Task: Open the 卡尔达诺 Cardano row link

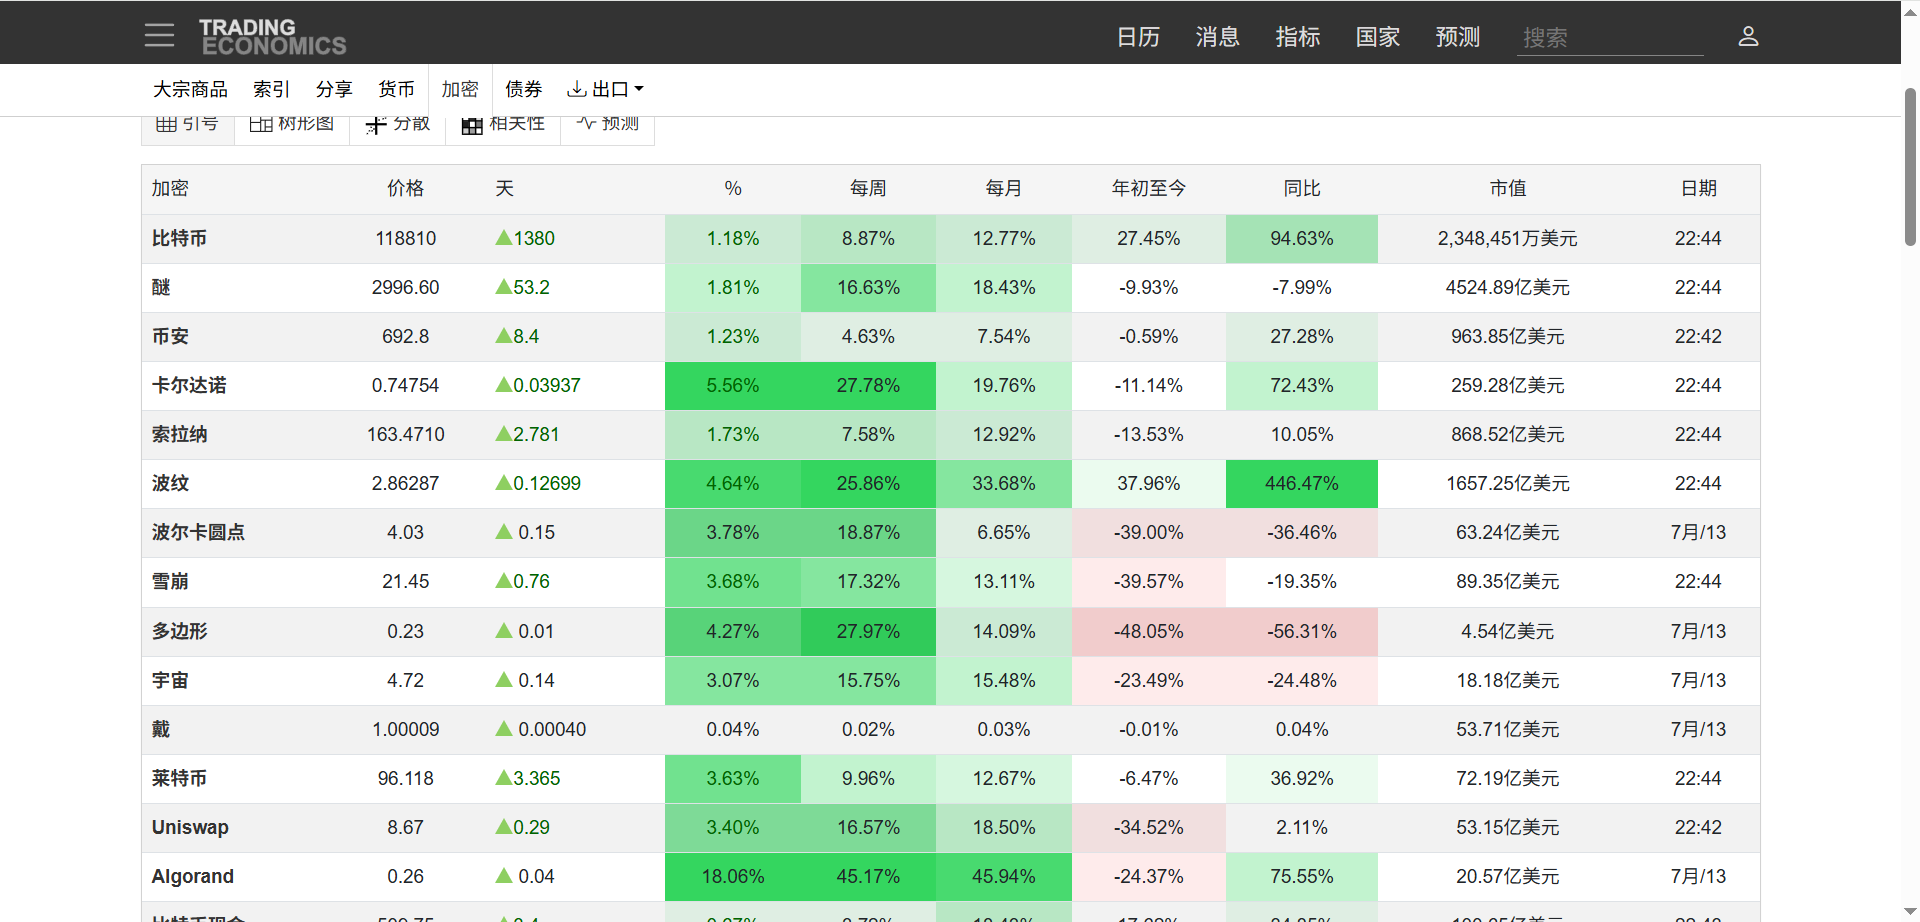Action: pyautogui.click(x=189, y=385)
